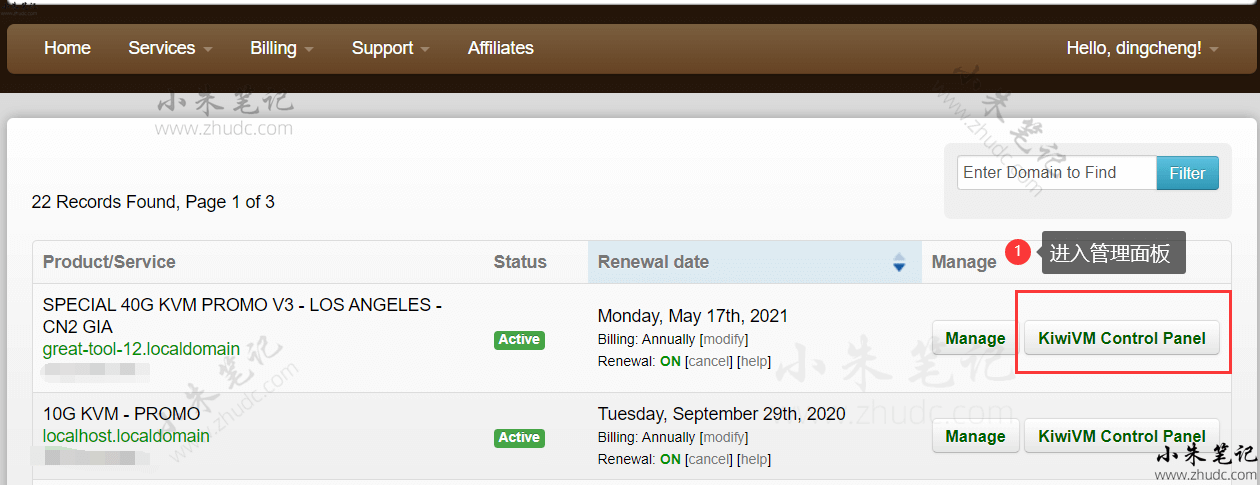
Task: Click the Enter Domain to Find field
Action: (x=1056, y=173)
